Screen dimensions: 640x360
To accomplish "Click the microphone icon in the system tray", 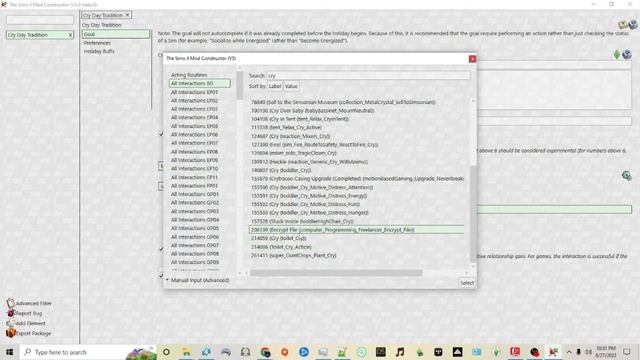I will (x=578, y=352).
